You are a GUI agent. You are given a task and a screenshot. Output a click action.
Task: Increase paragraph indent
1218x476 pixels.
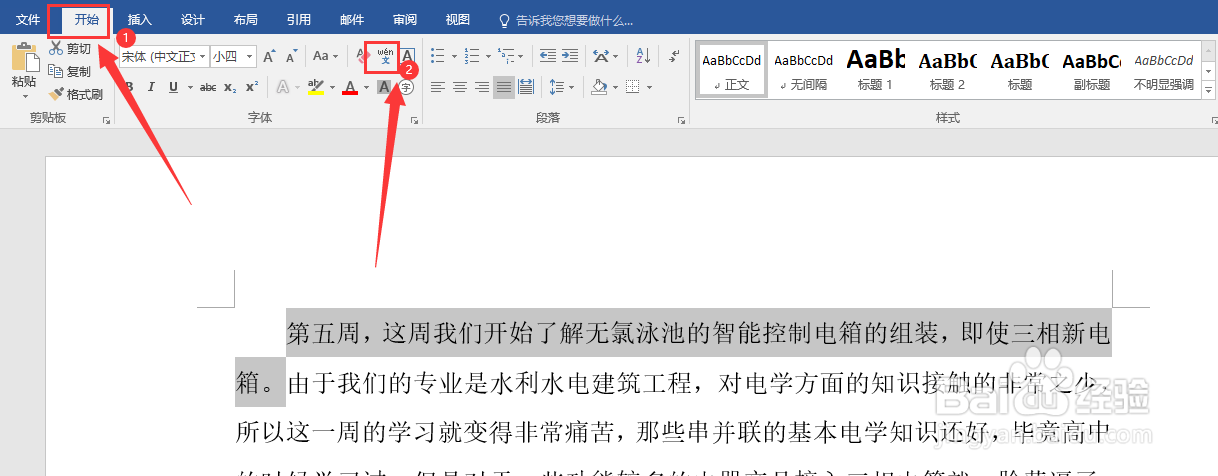point(571,56)
